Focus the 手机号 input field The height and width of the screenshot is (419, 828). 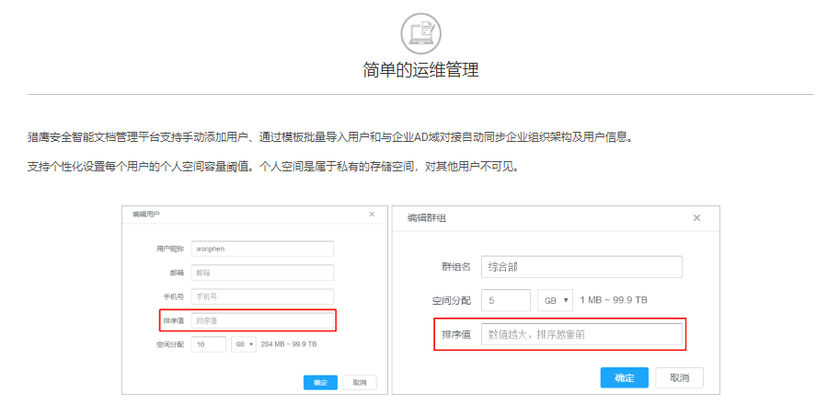pyautogui.click(x=262, y=296)
